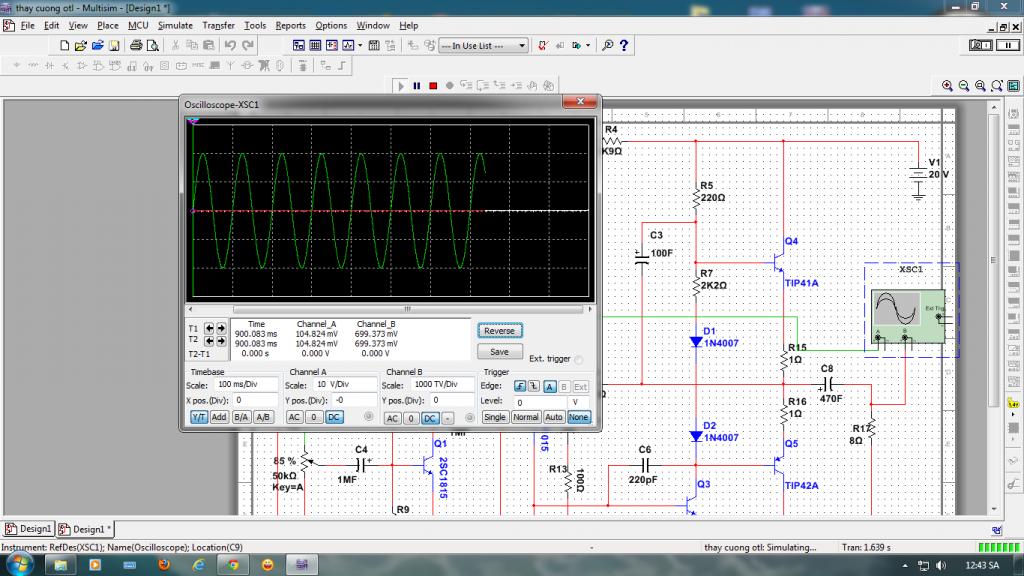This screenshot has width=1024, height=576.
Task: Click the Reverse button on oscilloscope
Action: pos(500,330)
